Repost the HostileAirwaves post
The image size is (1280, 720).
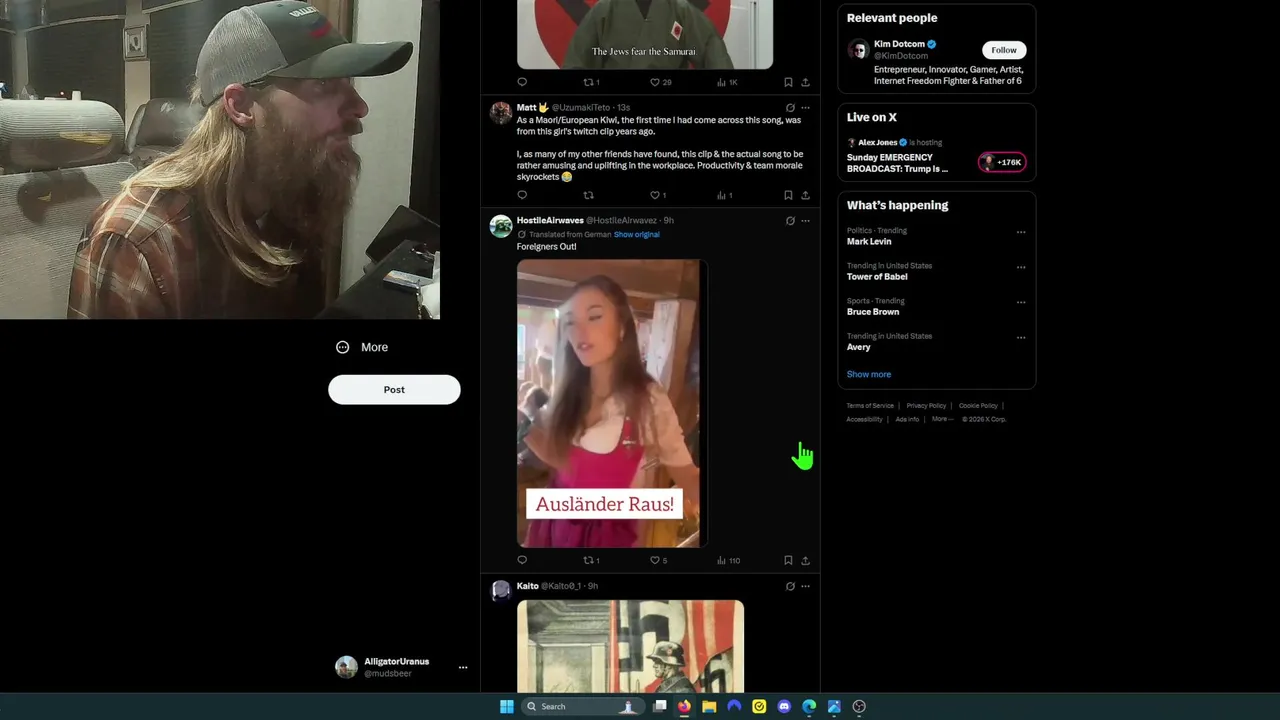pos(591,560)
